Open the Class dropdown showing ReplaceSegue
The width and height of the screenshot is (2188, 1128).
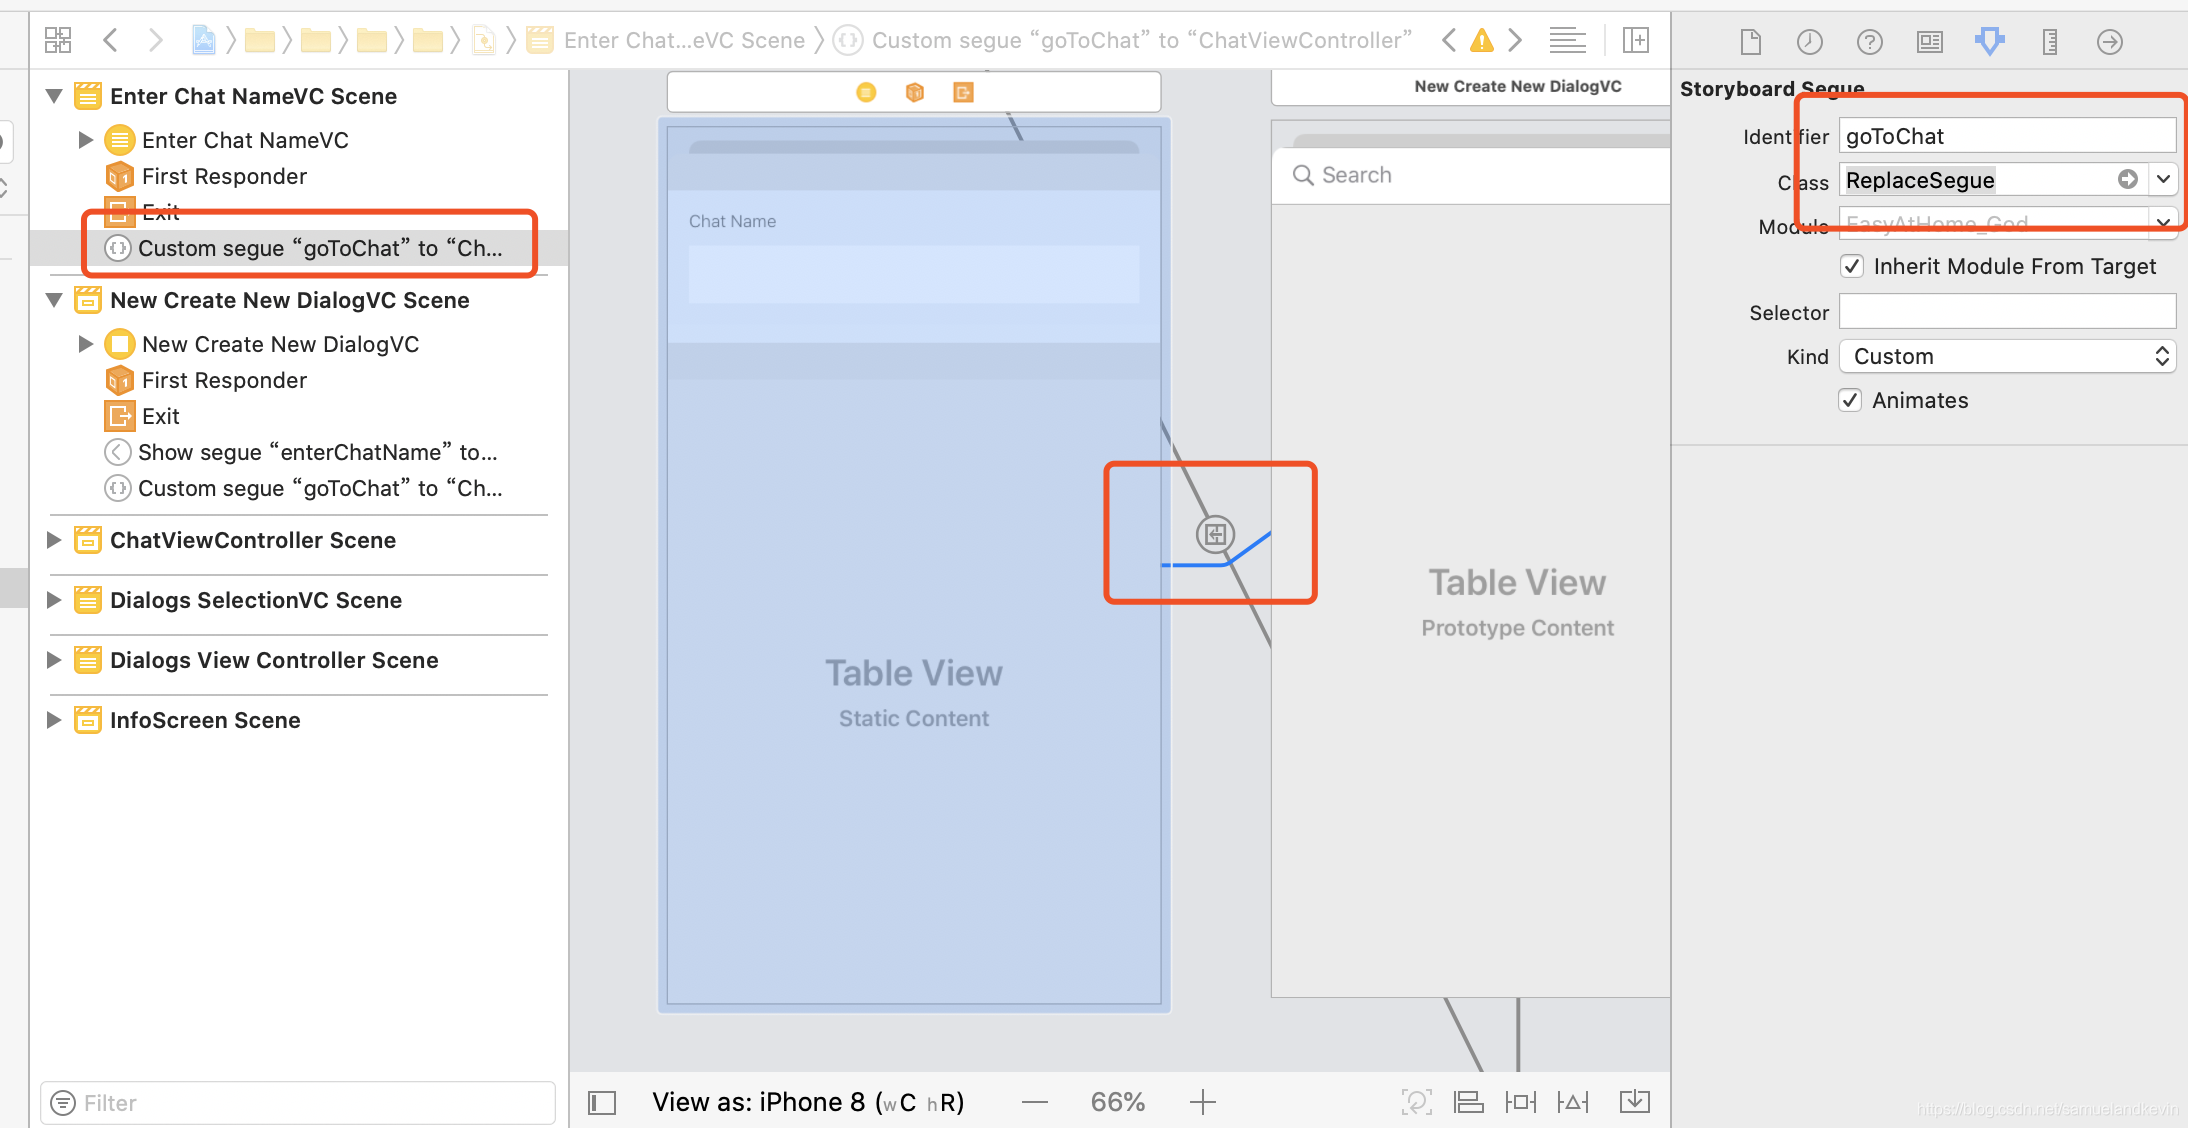pos(2162,180)
